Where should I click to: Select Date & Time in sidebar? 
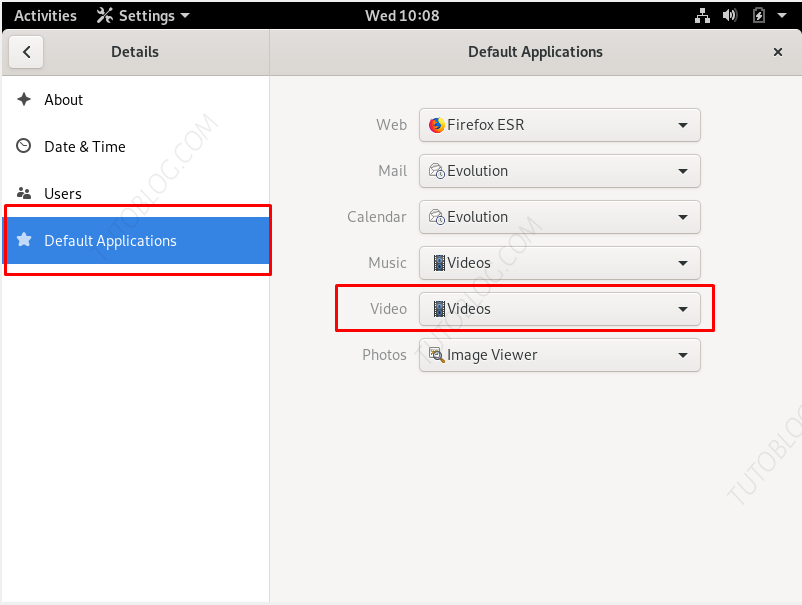pyautogui.click(x=136, y=147)
